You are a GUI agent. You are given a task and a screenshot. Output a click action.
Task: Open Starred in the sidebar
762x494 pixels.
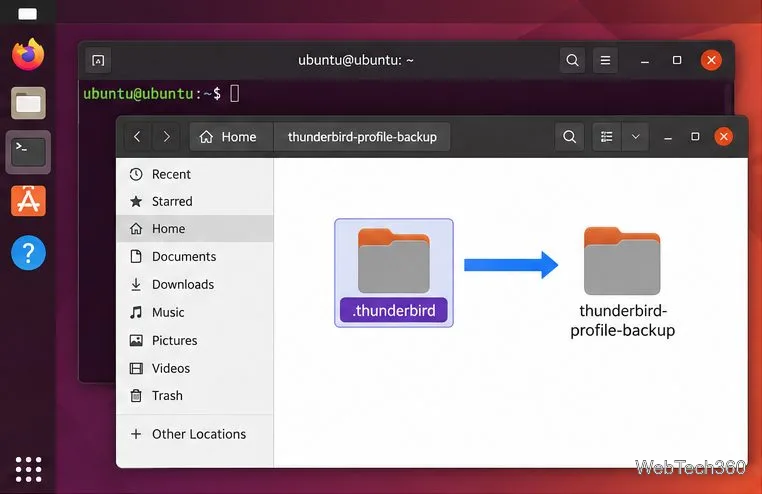(195, 201)
